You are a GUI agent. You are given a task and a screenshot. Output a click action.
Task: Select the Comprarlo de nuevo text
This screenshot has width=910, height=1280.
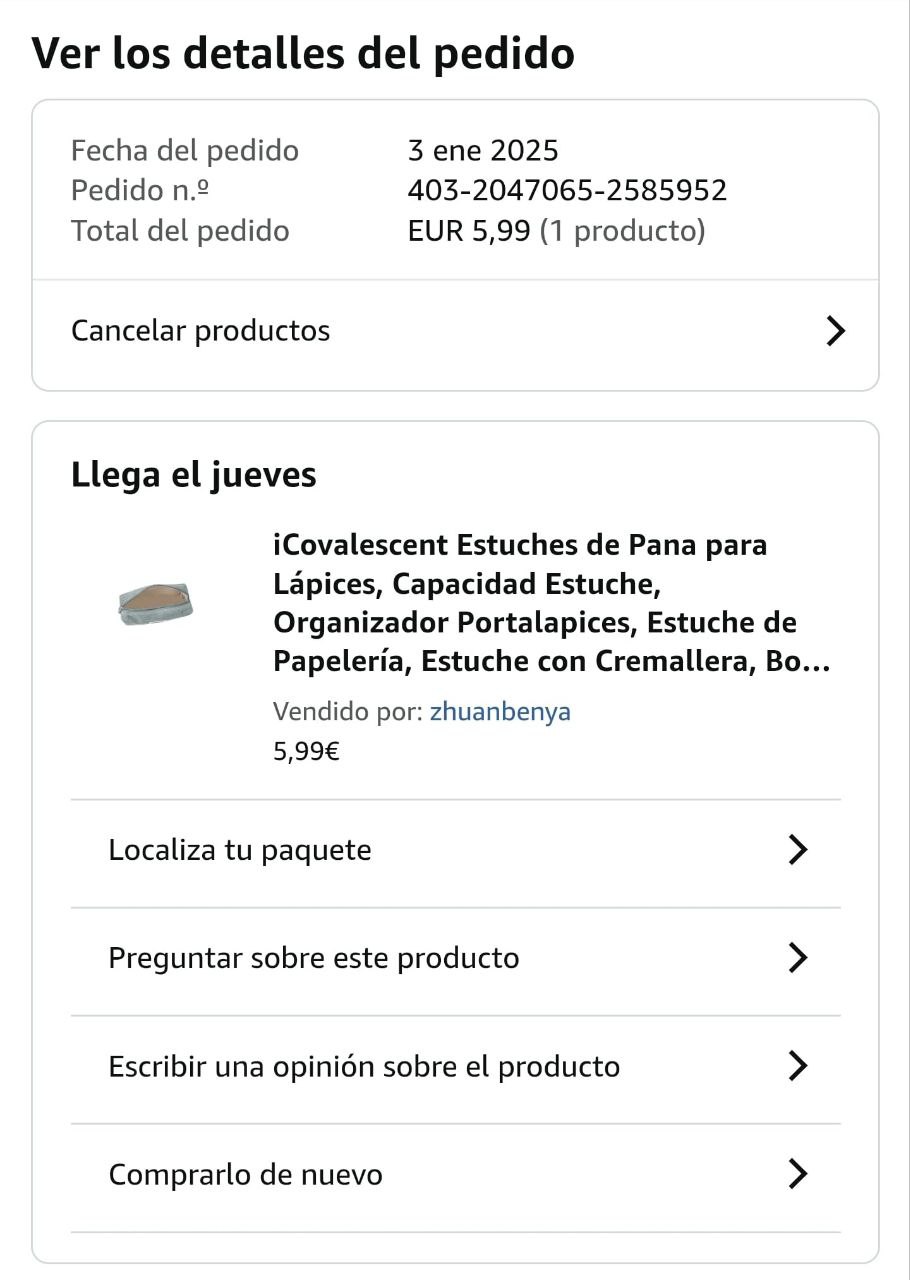tap(245, 1174)
